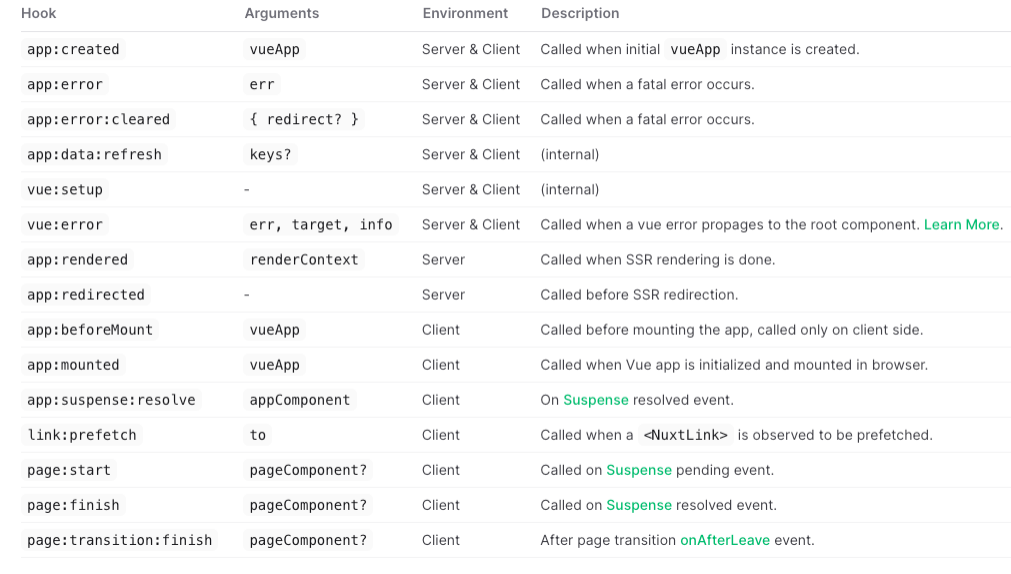Click Suspense link in app:suspense:resolve row
Image resolution: width=1011 pixels, height=574 pixels.
596,400
